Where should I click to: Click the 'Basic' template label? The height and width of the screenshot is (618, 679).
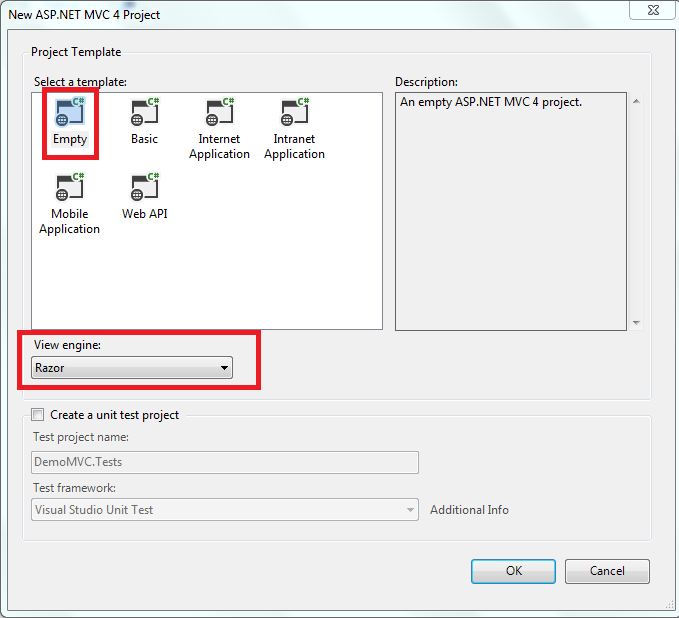tap(144, 139)
